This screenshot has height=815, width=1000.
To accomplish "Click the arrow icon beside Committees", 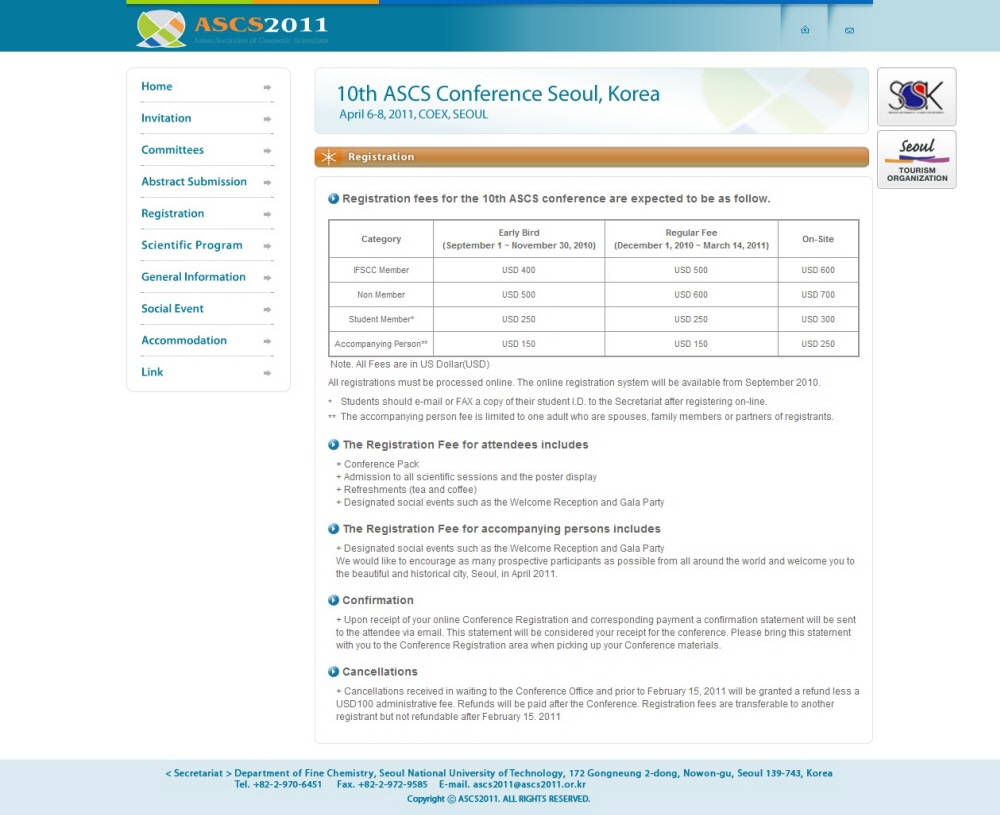I will [267, 151].
